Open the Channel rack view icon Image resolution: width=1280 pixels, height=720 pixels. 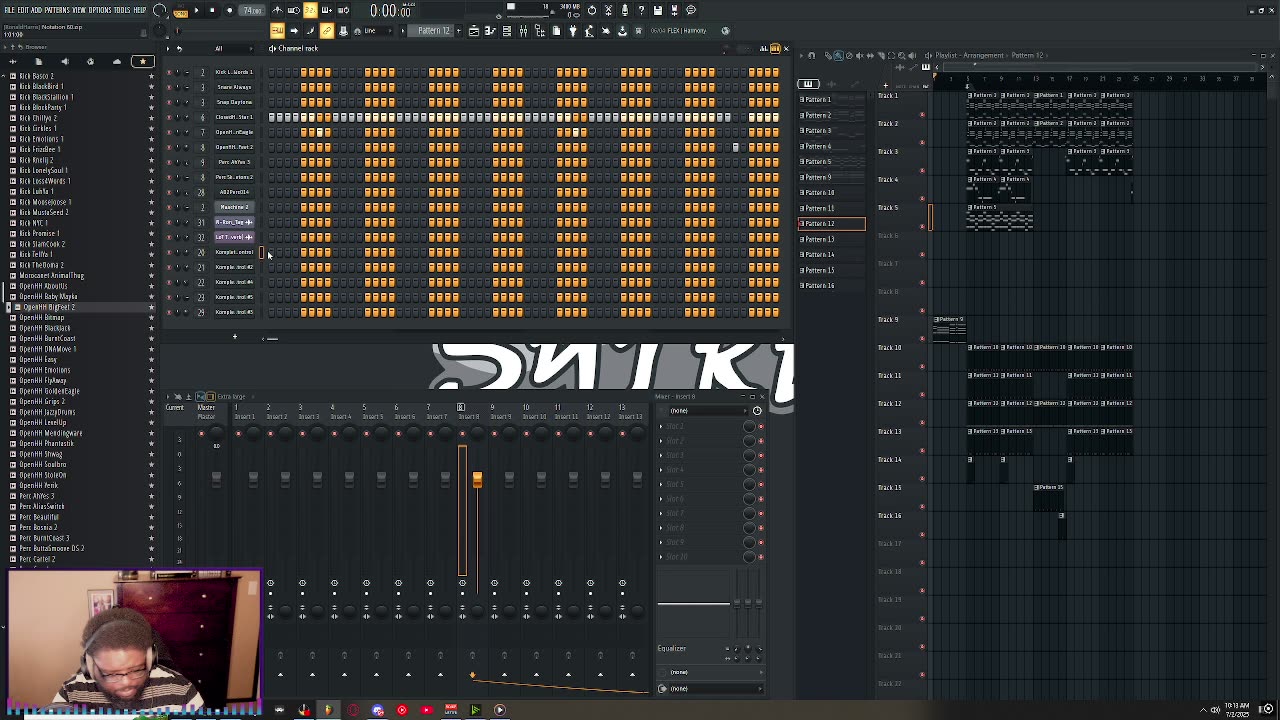pyautogui.click(x=507, y=31)
